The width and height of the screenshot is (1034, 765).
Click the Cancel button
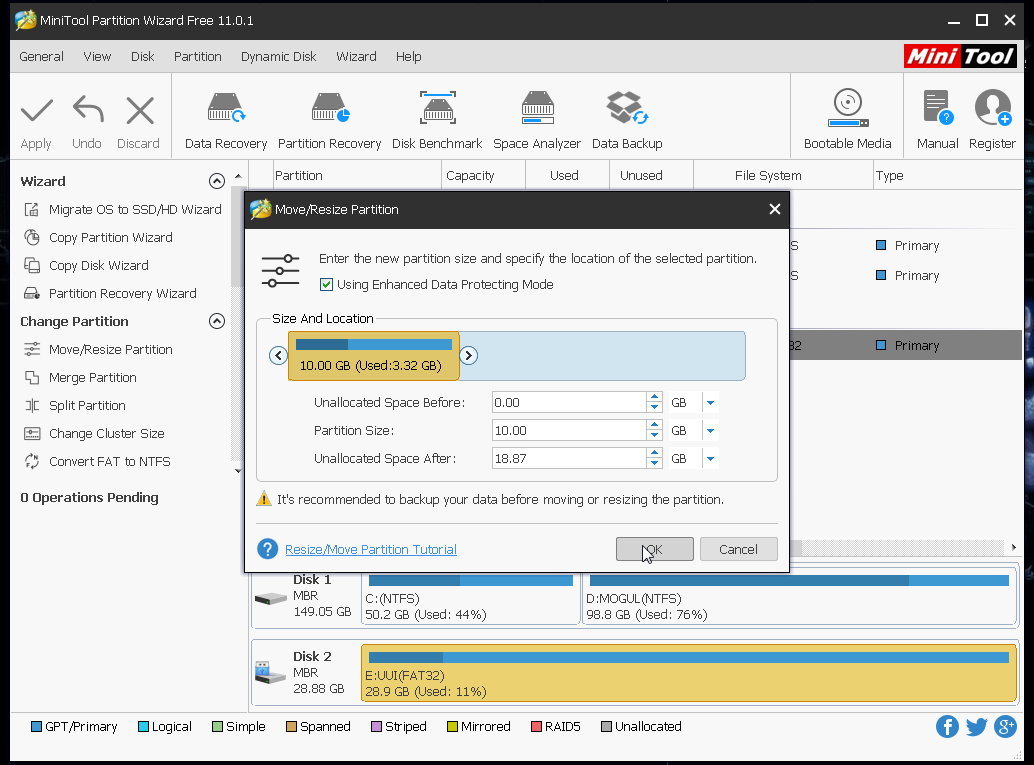739,549
